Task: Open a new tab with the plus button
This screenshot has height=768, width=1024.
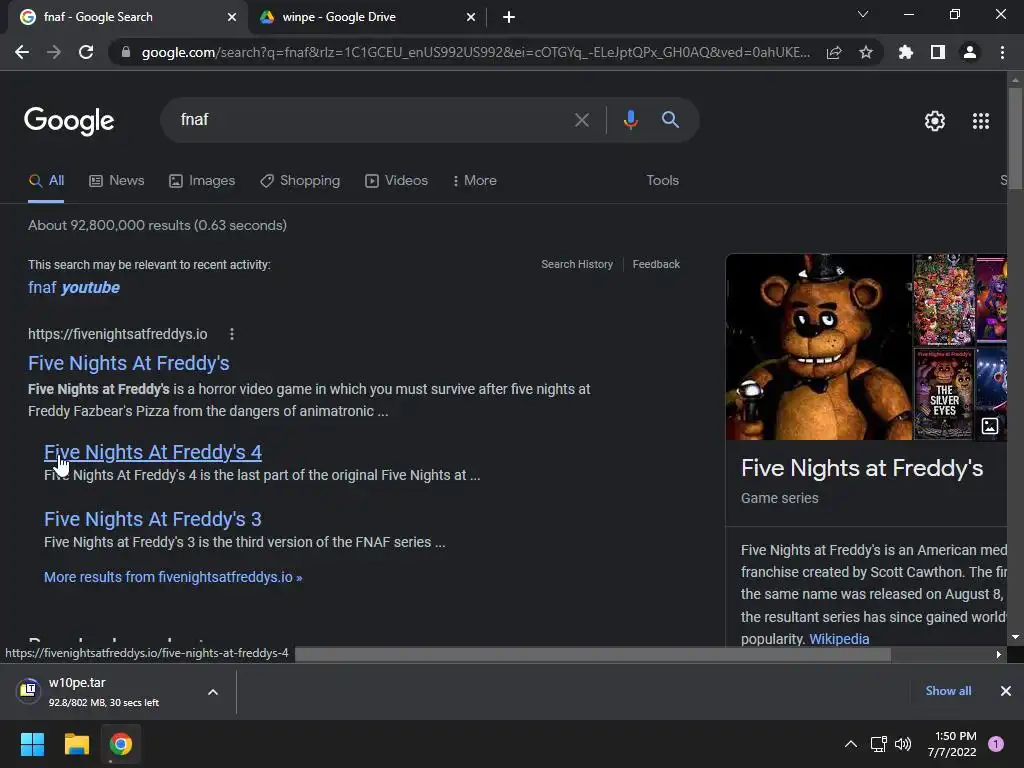Action: [x=509, y=17]
